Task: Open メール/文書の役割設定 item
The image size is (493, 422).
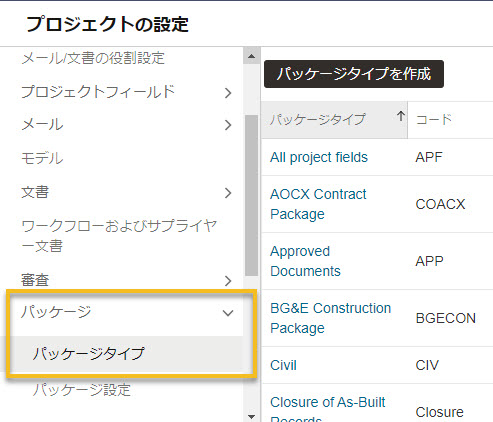Action: 93,58
